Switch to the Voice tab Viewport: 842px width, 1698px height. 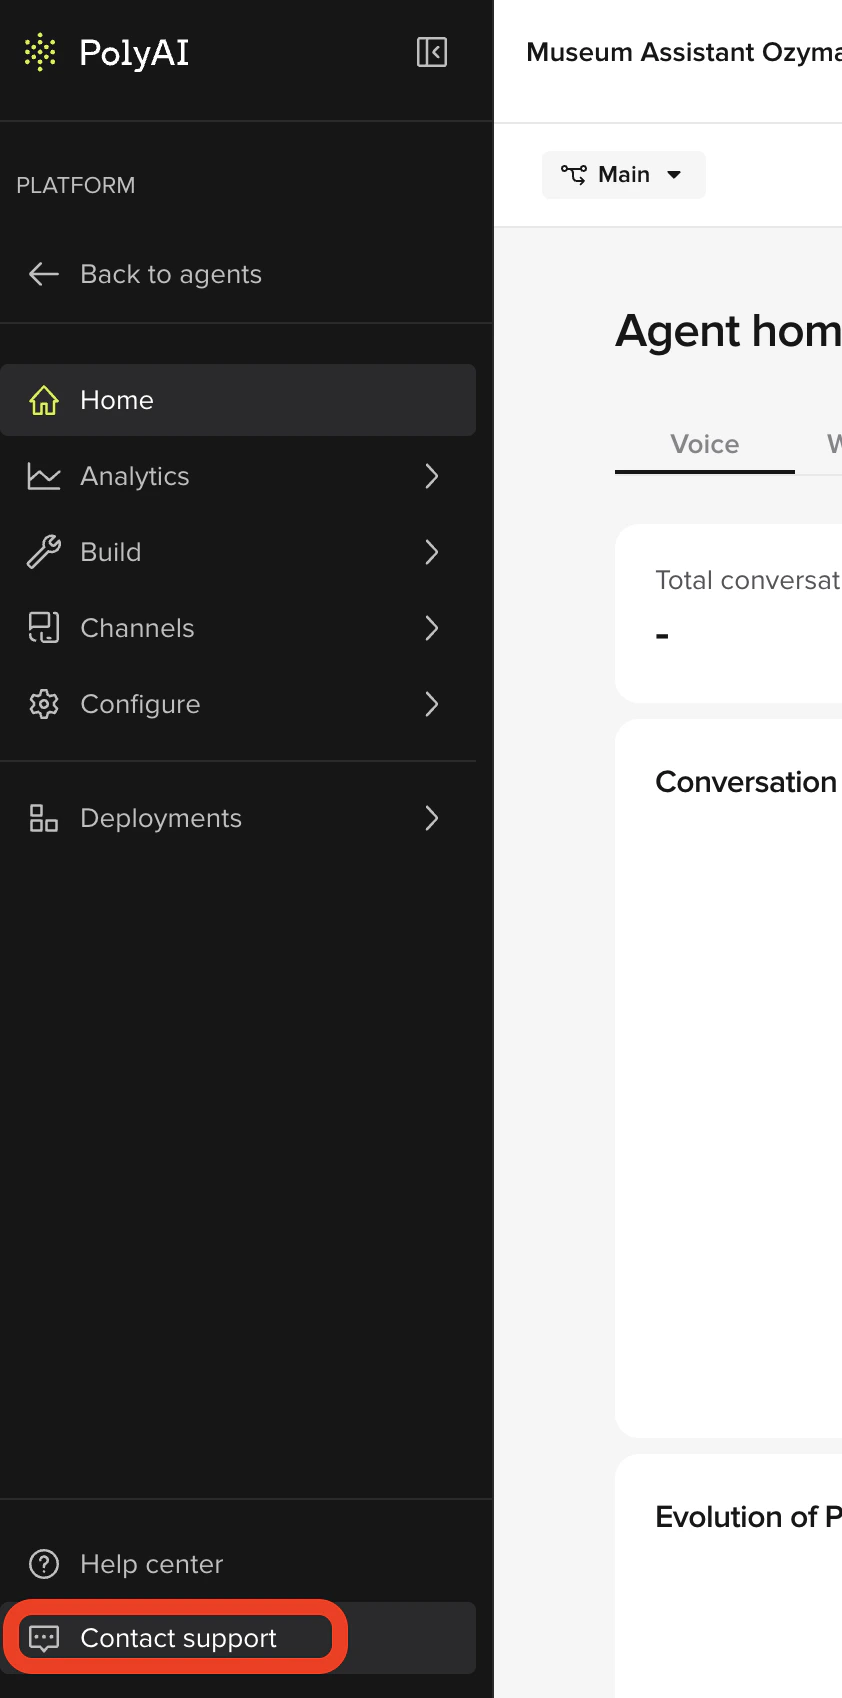pos(705,445)
